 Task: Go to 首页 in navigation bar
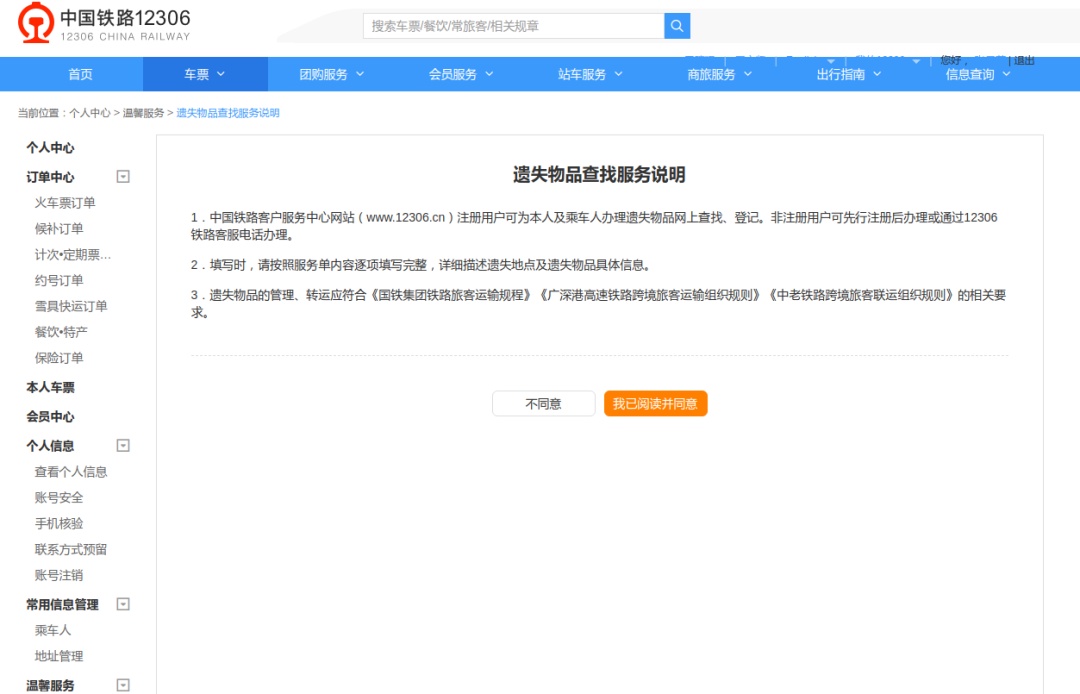[x=80, y=74]
